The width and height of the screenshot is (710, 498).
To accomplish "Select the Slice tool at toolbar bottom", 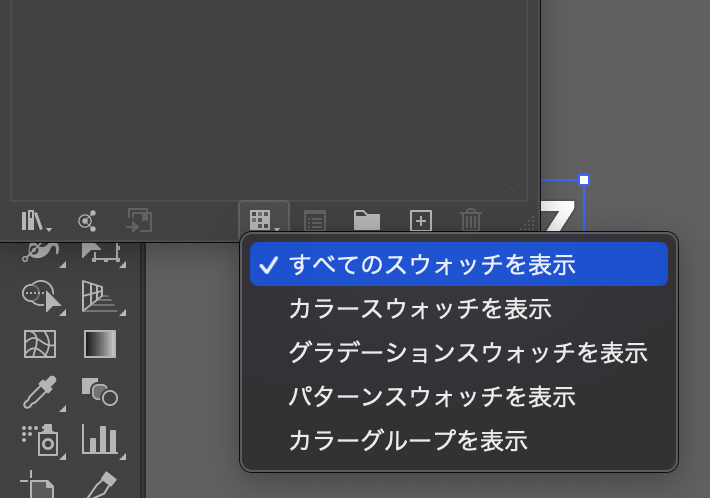I will tap(101, 484).
